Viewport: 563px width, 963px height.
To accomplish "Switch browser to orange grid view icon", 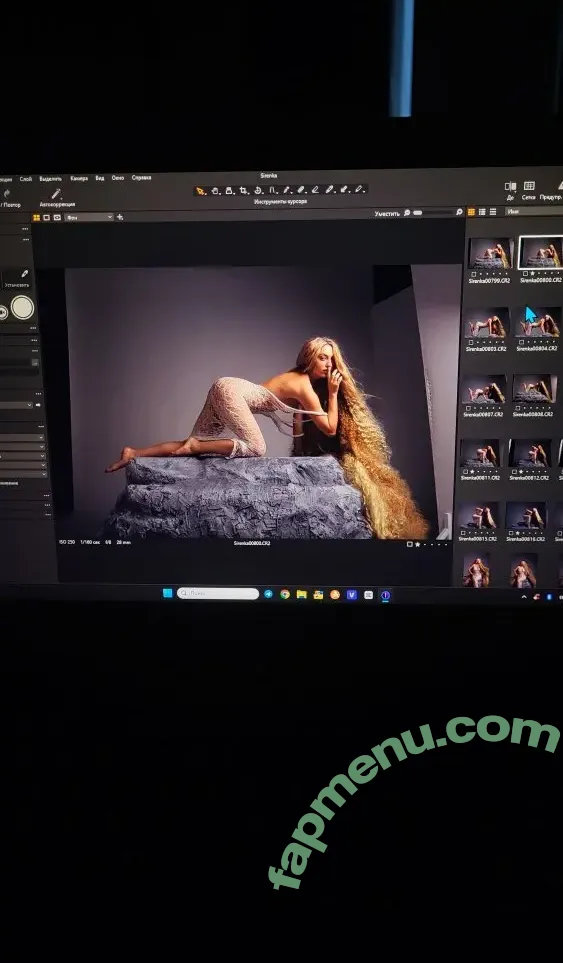I will 472,212.
